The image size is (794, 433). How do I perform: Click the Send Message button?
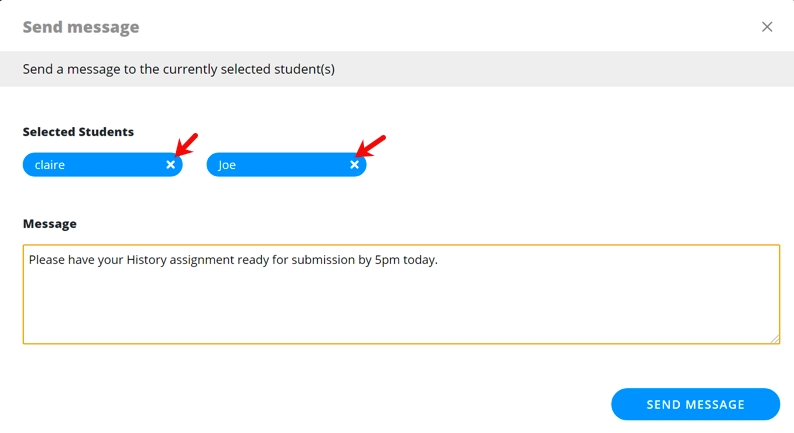pos(695,404)
